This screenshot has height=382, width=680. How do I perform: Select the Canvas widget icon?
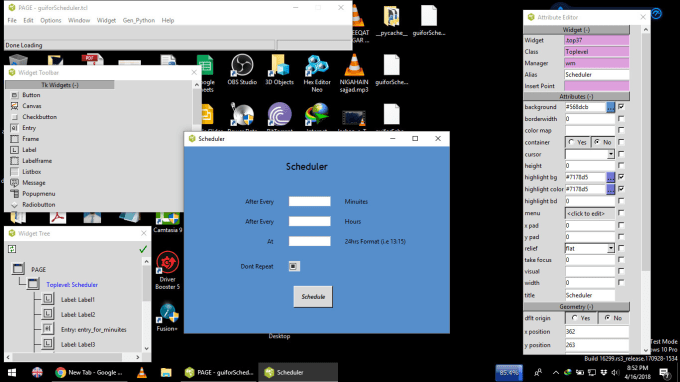[x=14, y=106]
